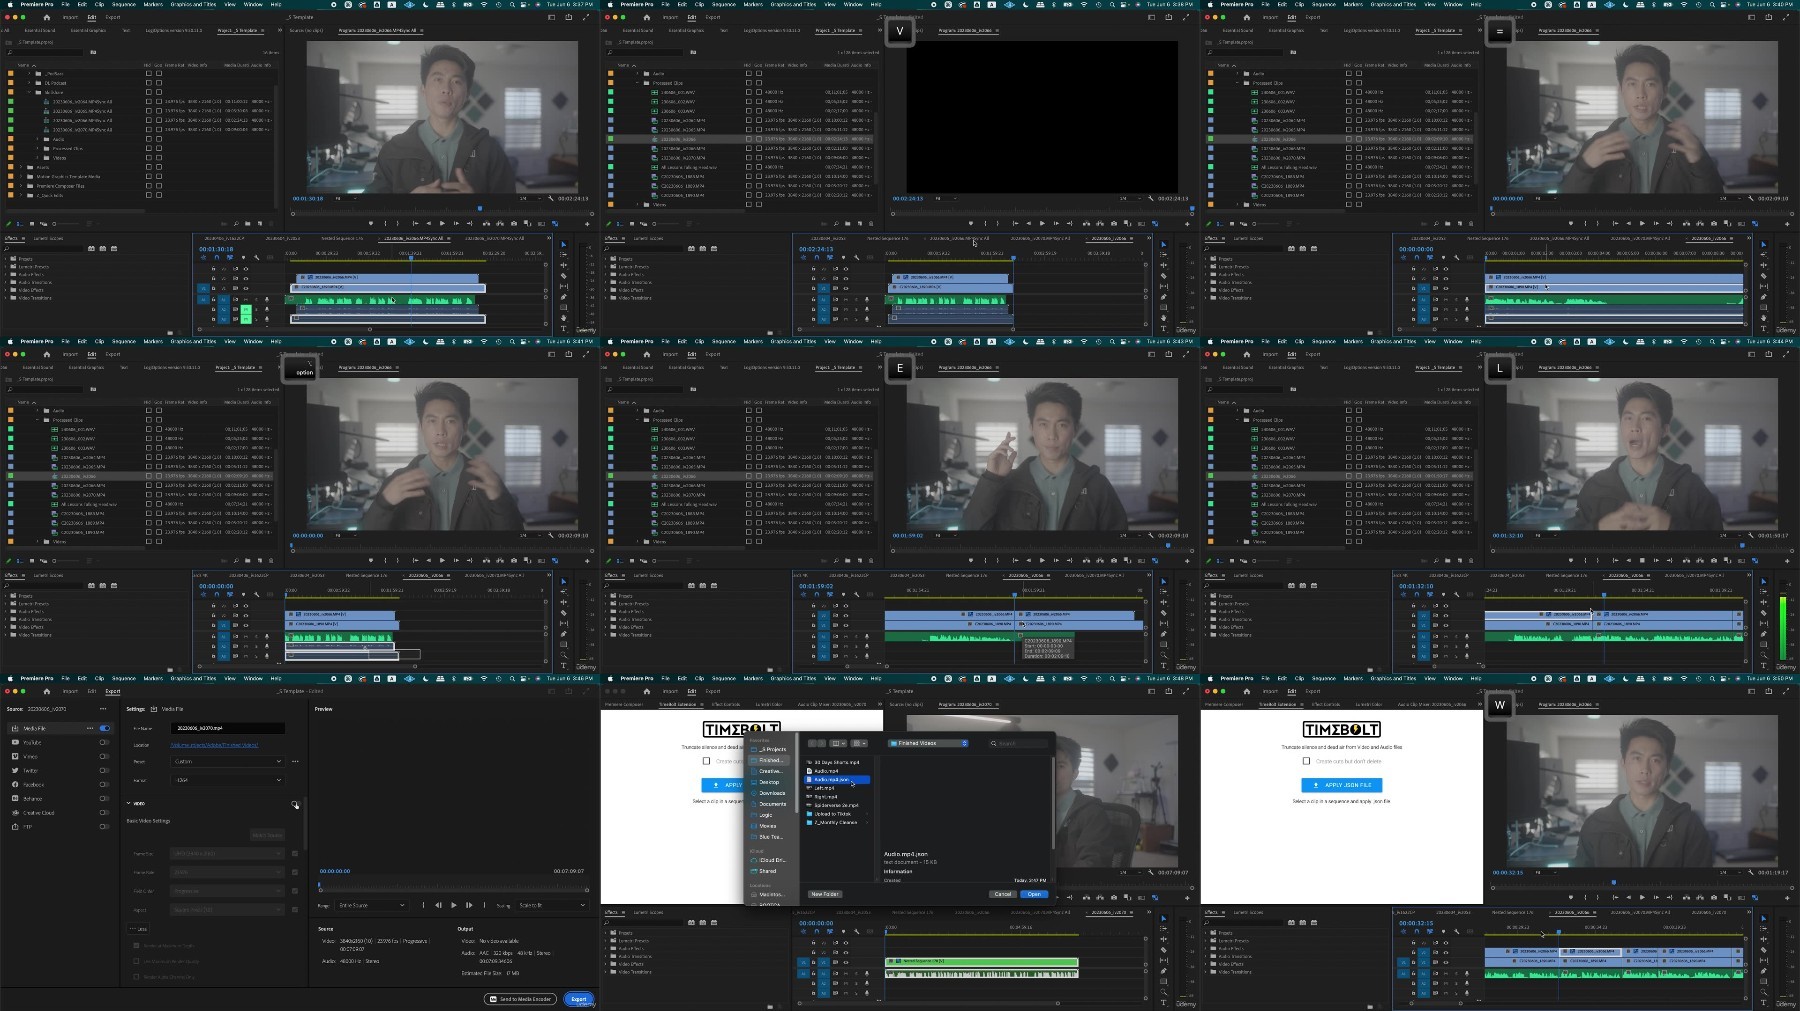
Task: Click APPLY JSON FILE in the W-overlay screenshot
Action: click(1342, 785)
